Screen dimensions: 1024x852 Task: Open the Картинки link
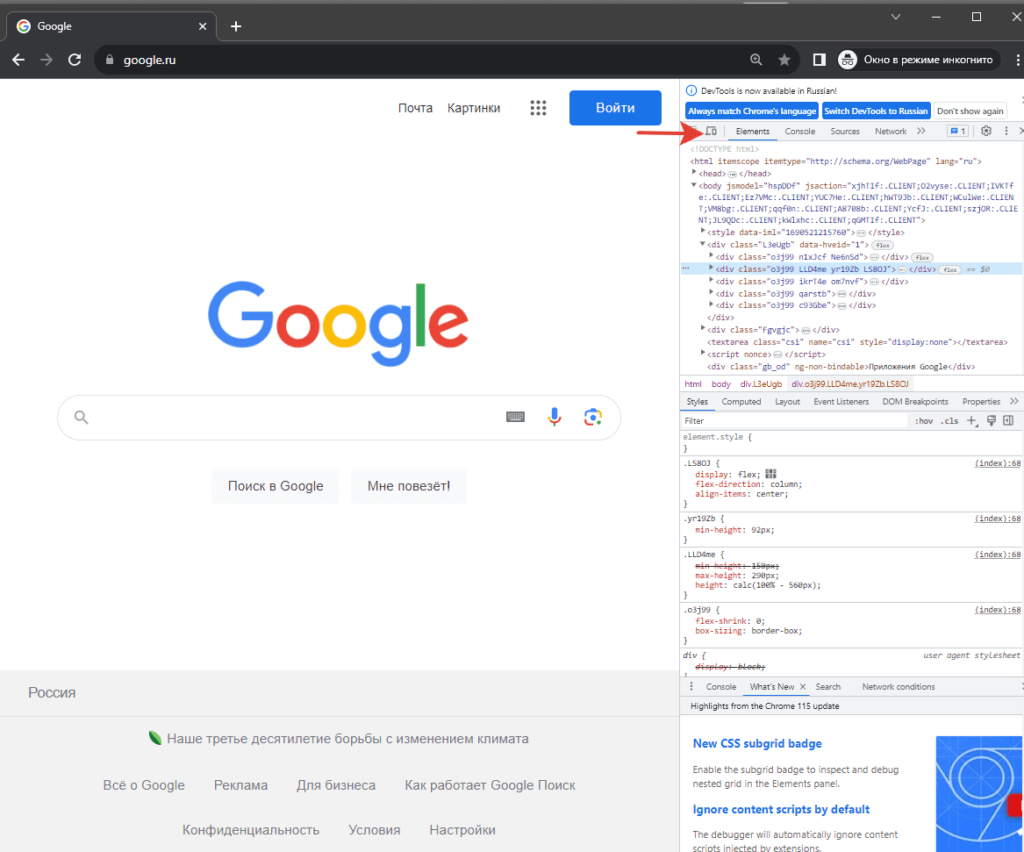tap(473, 108)
